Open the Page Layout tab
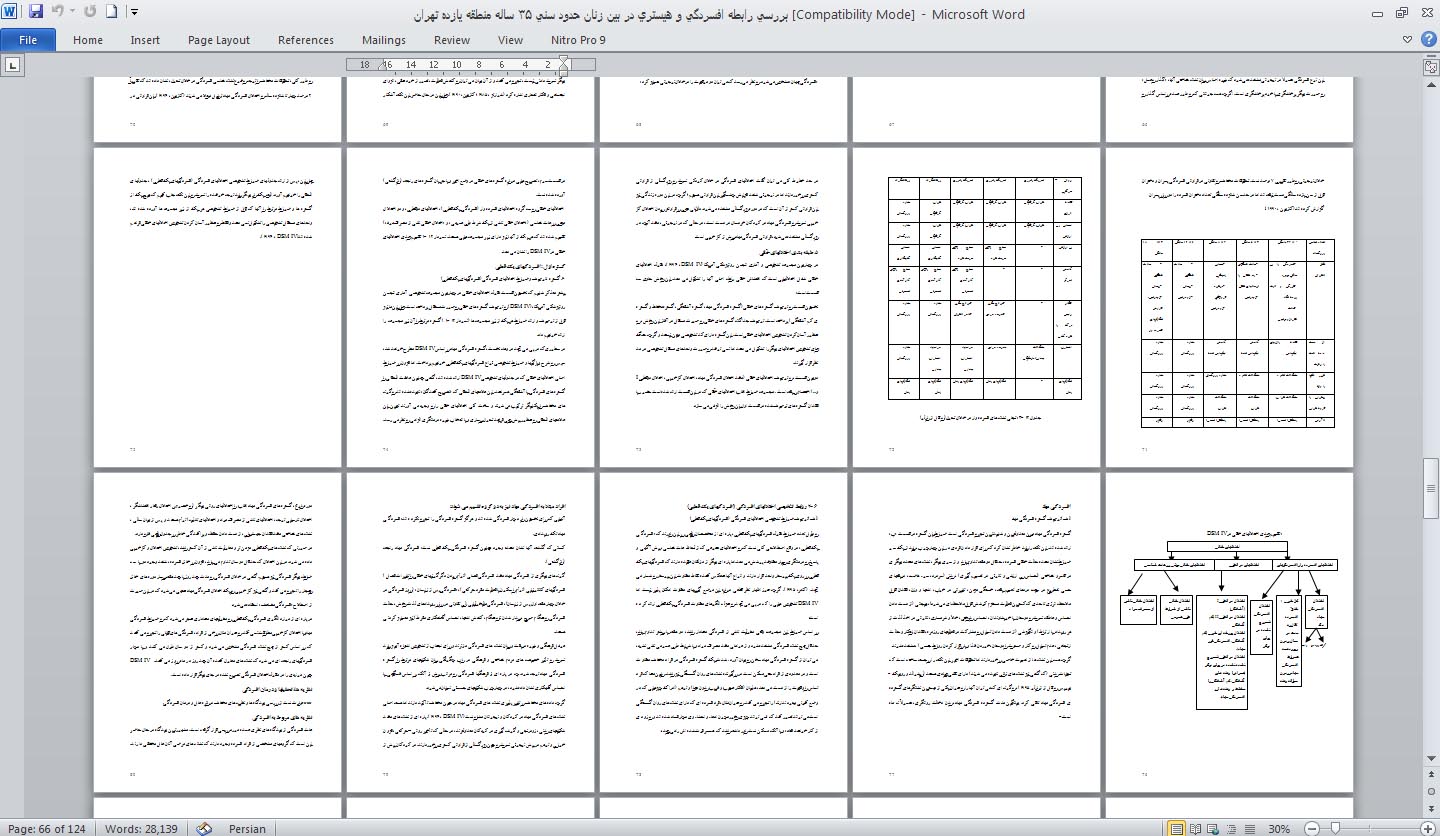This screenshot has height=836, width=1440. 218,40
